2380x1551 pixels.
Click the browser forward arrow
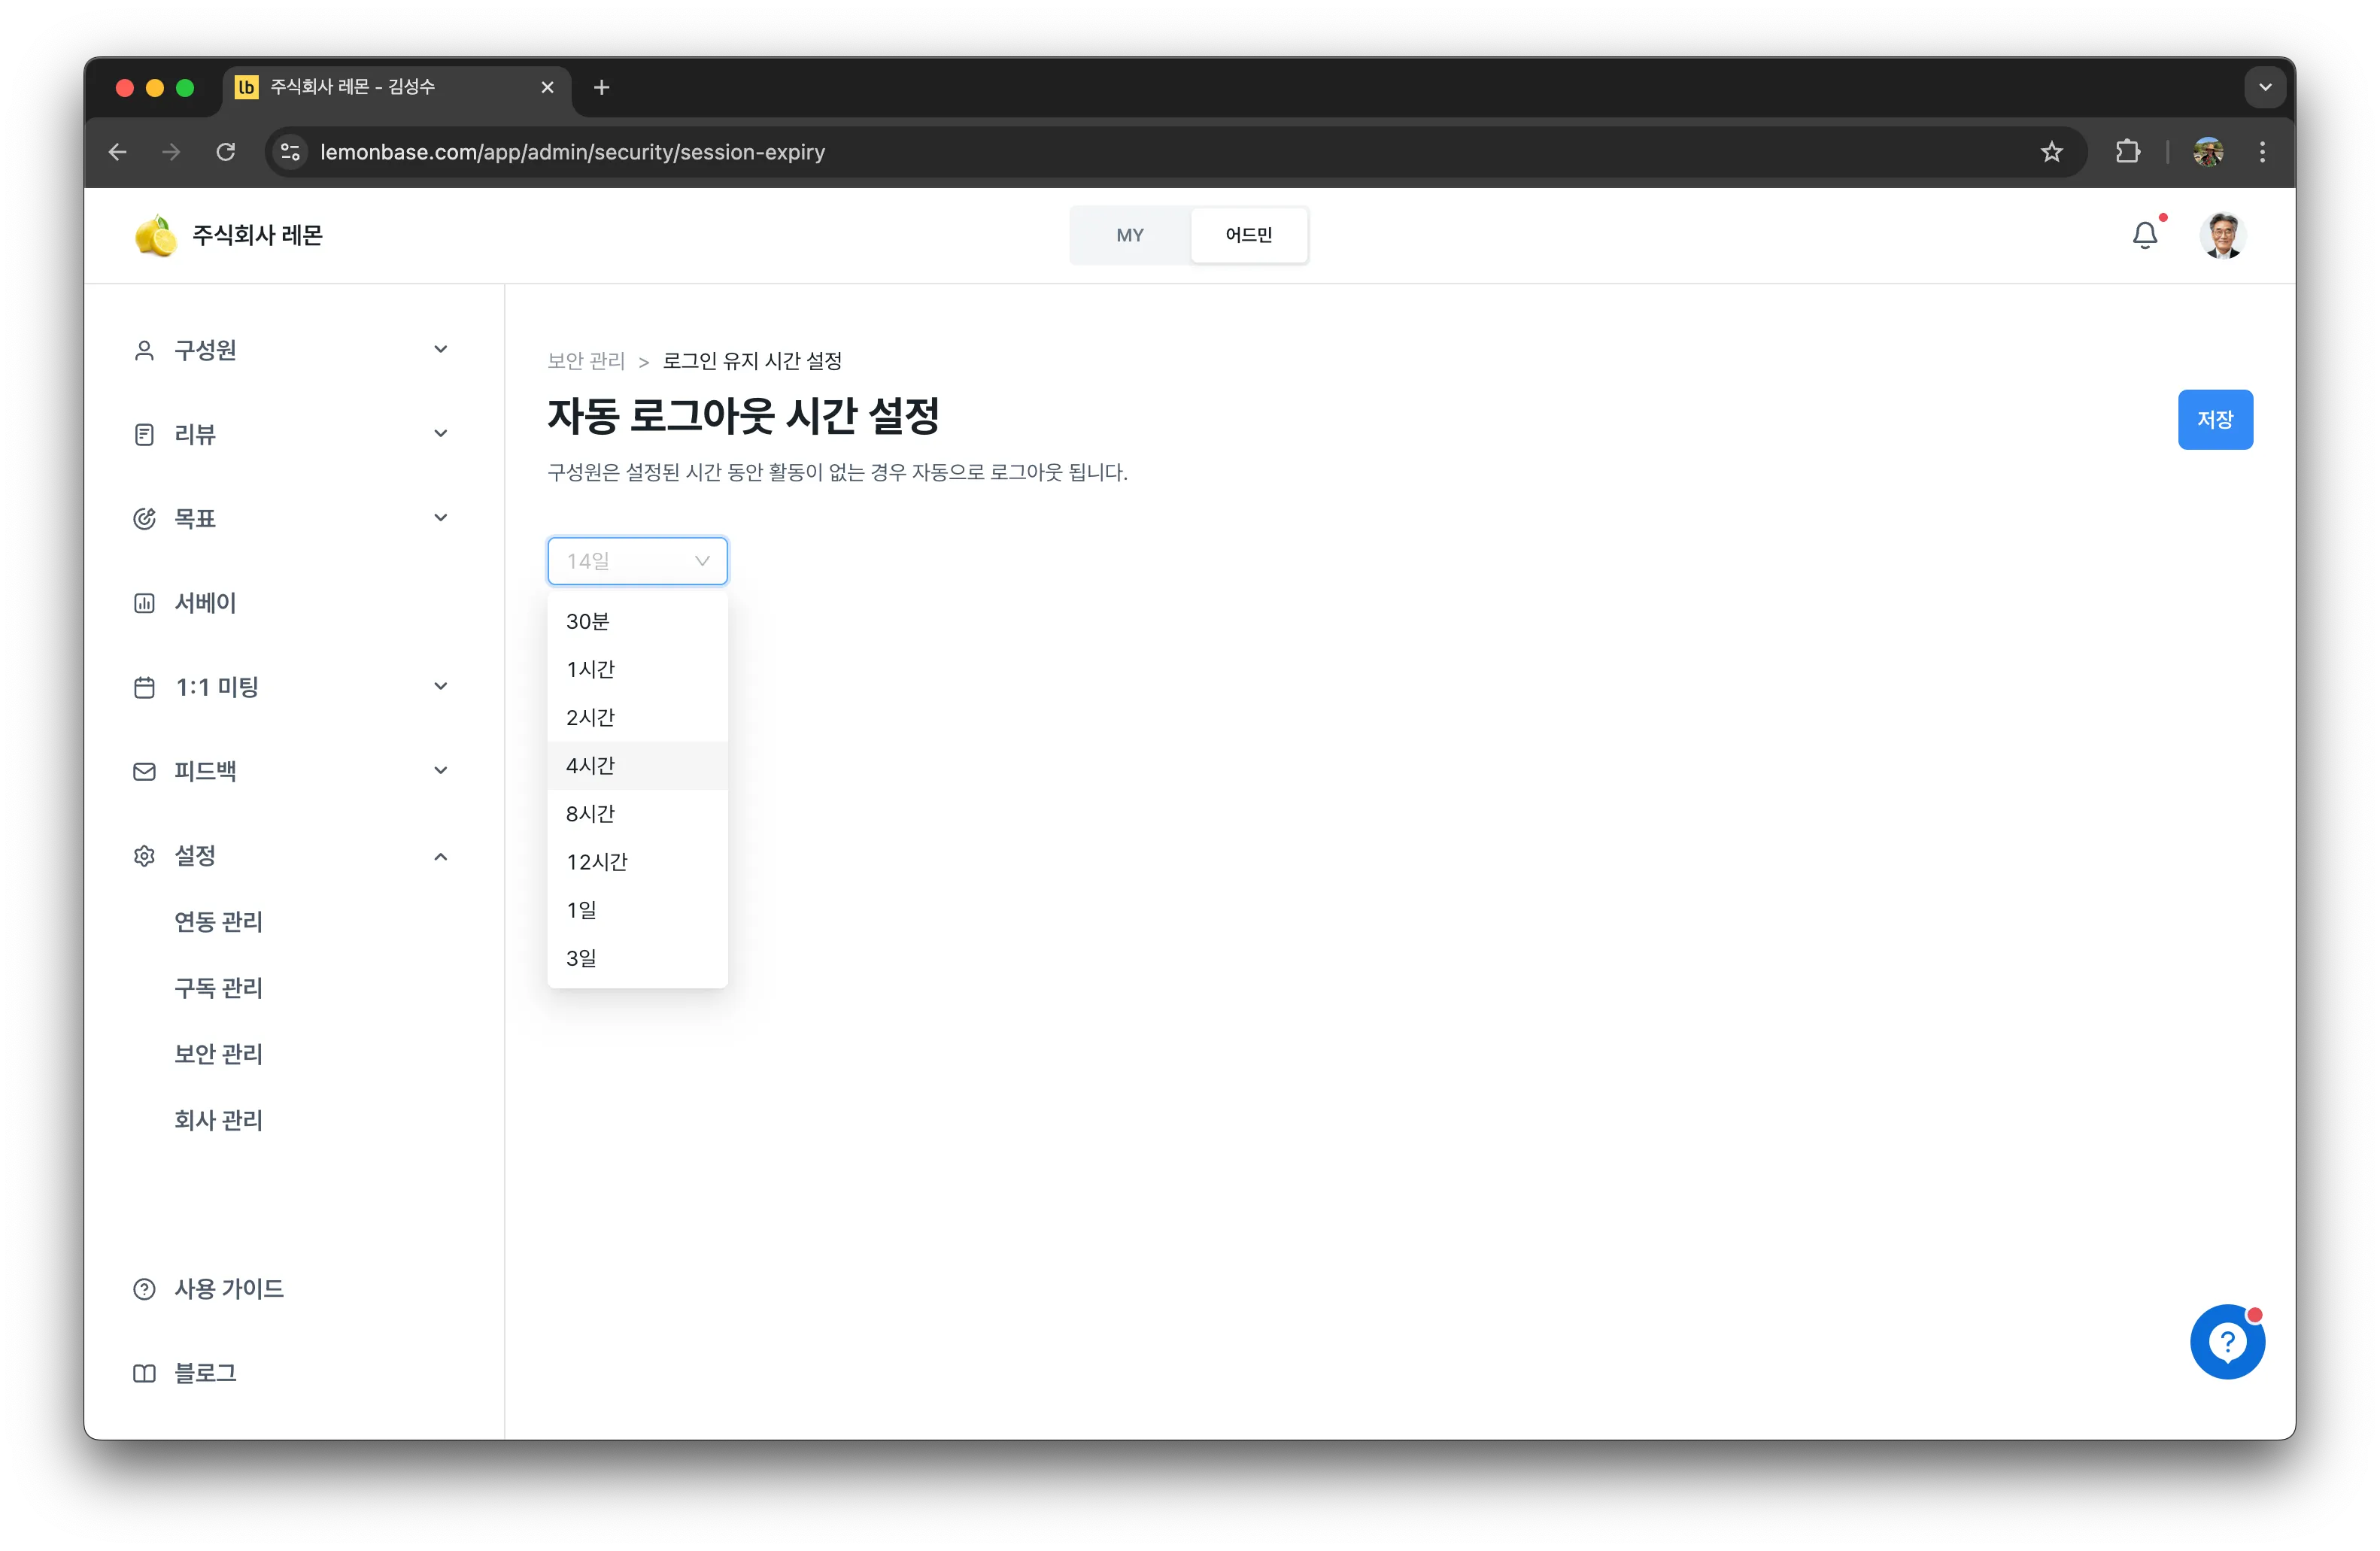(172, 152)
